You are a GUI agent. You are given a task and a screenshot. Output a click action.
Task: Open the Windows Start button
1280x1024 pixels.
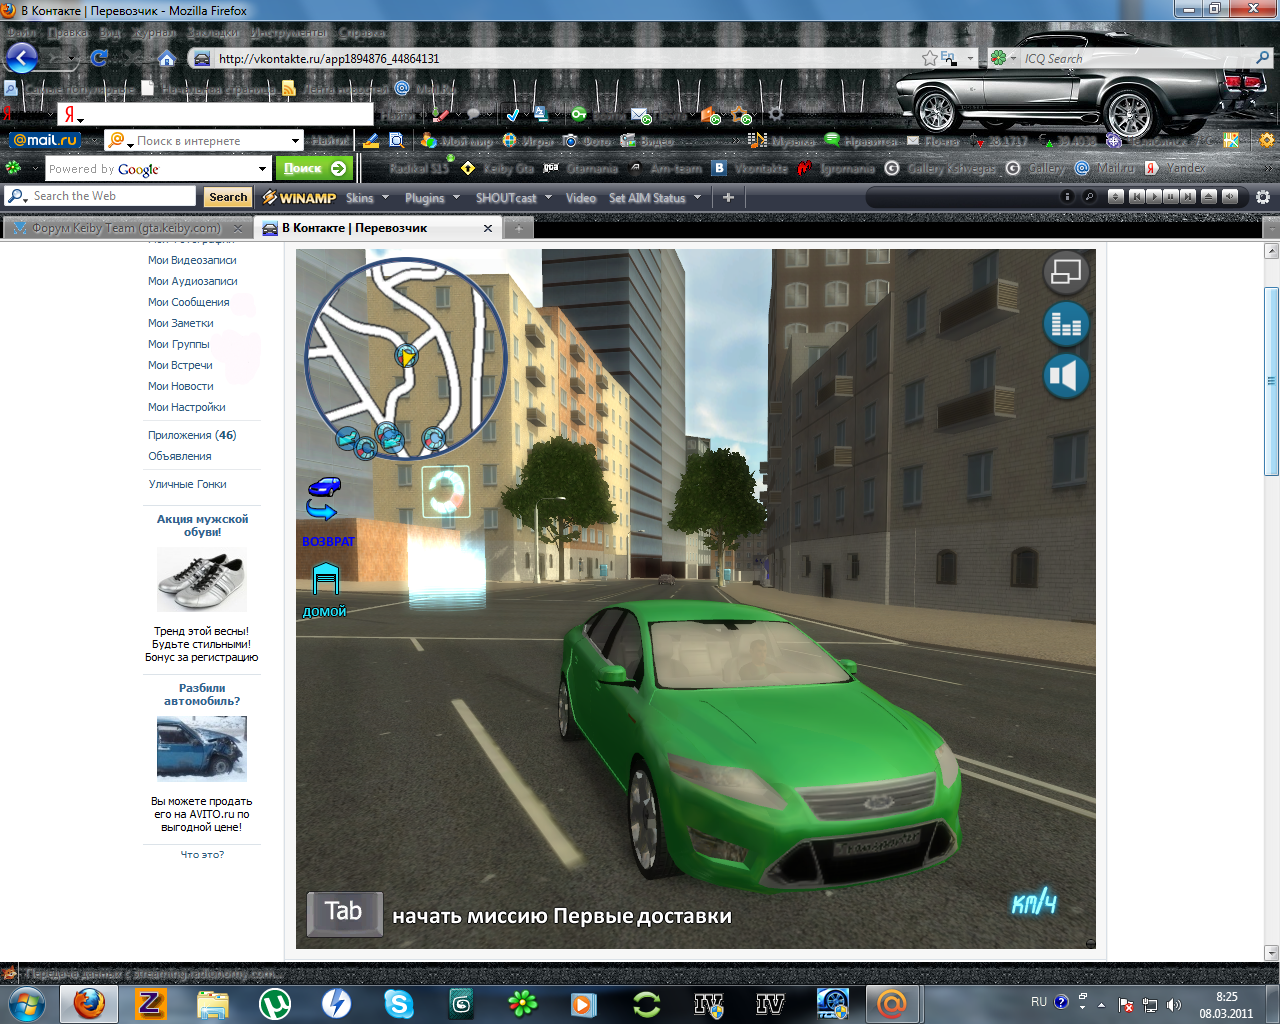click(27, 1003)
